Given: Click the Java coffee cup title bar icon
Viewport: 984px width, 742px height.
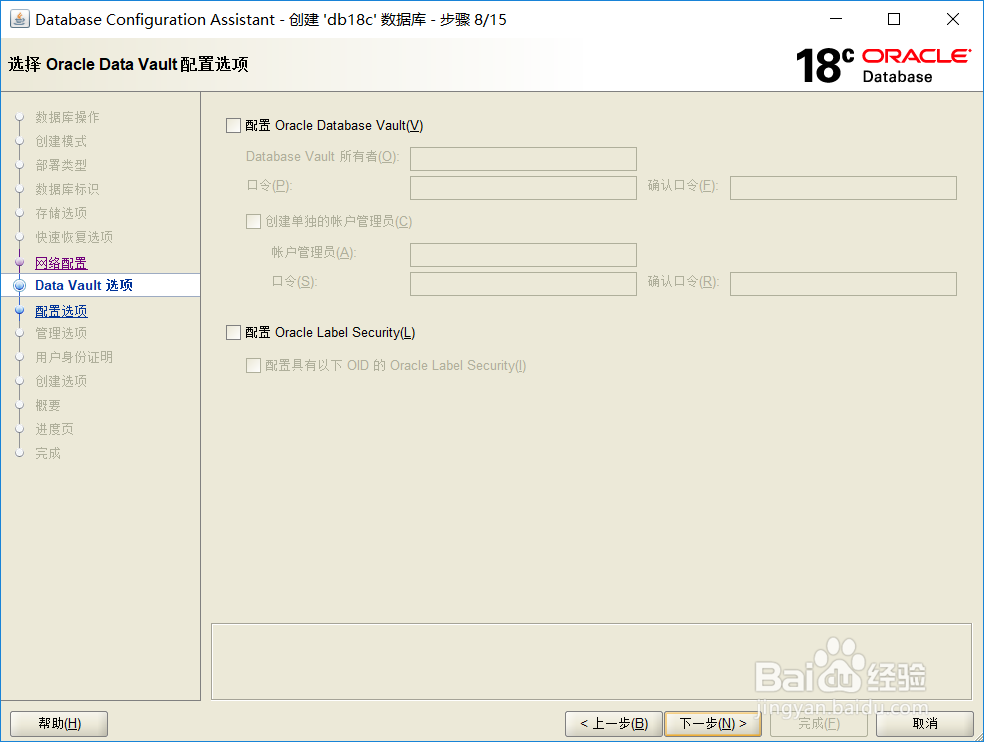Looking at the screenshot, I should pyautogui.click(x=22, y=19).
